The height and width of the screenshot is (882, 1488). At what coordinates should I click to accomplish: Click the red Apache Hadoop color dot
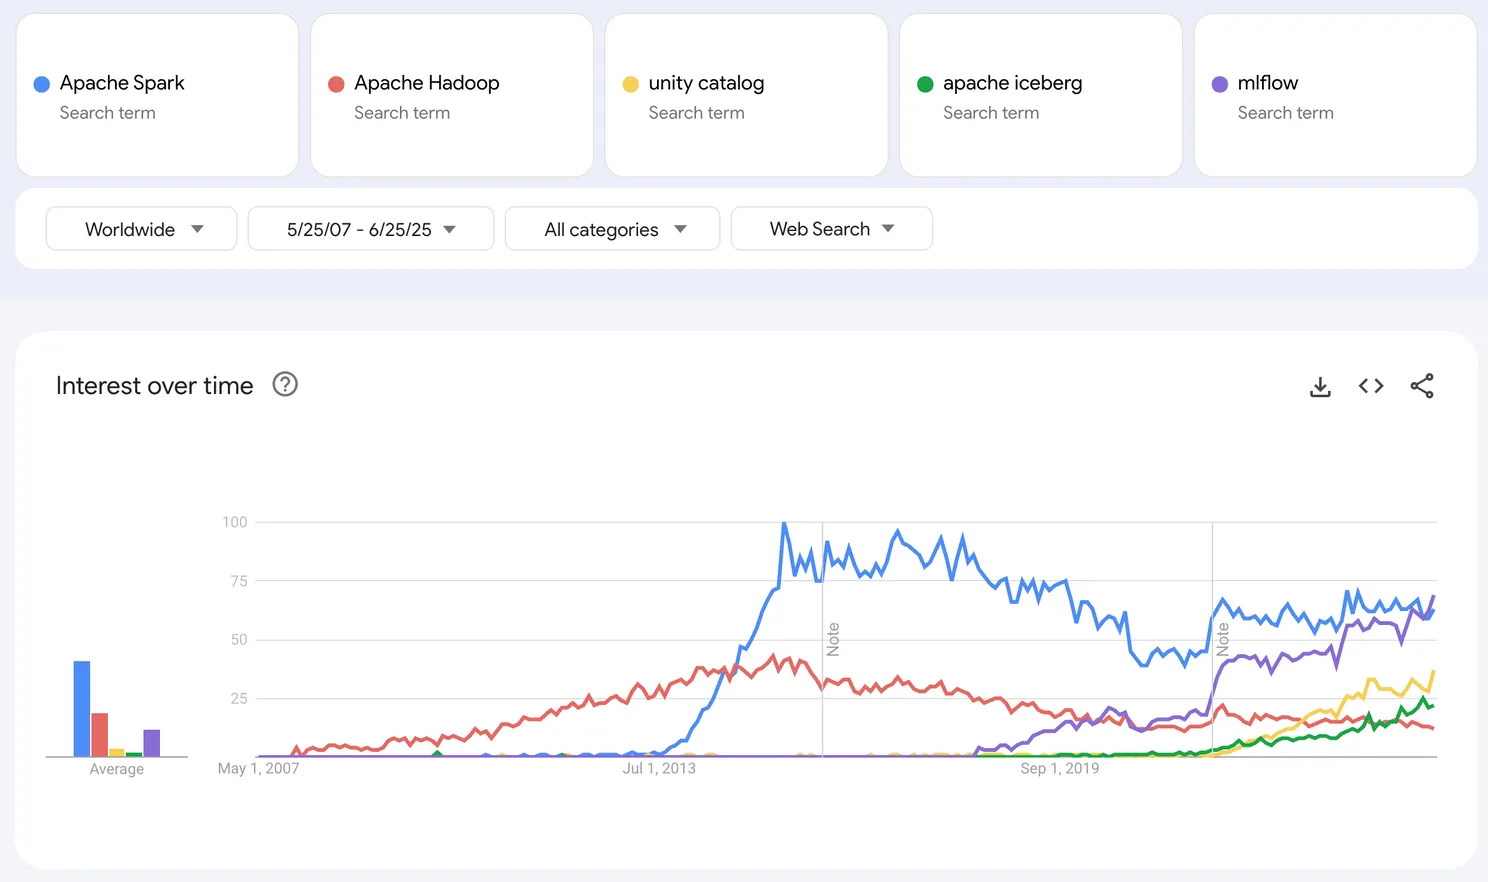pyautogui.click(x=336, y=84)
